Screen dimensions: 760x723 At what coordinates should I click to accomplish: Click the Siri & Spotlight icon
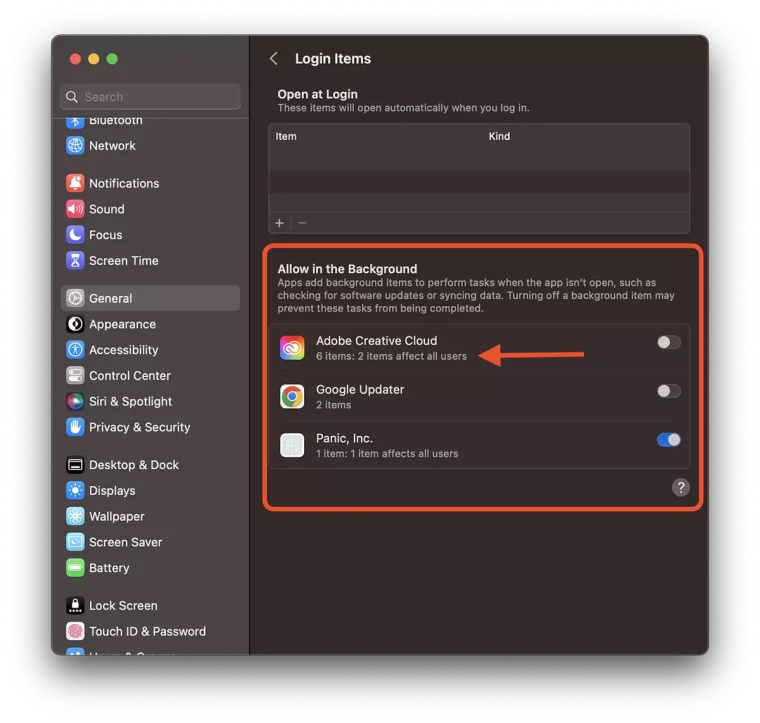tap(75, 401)
